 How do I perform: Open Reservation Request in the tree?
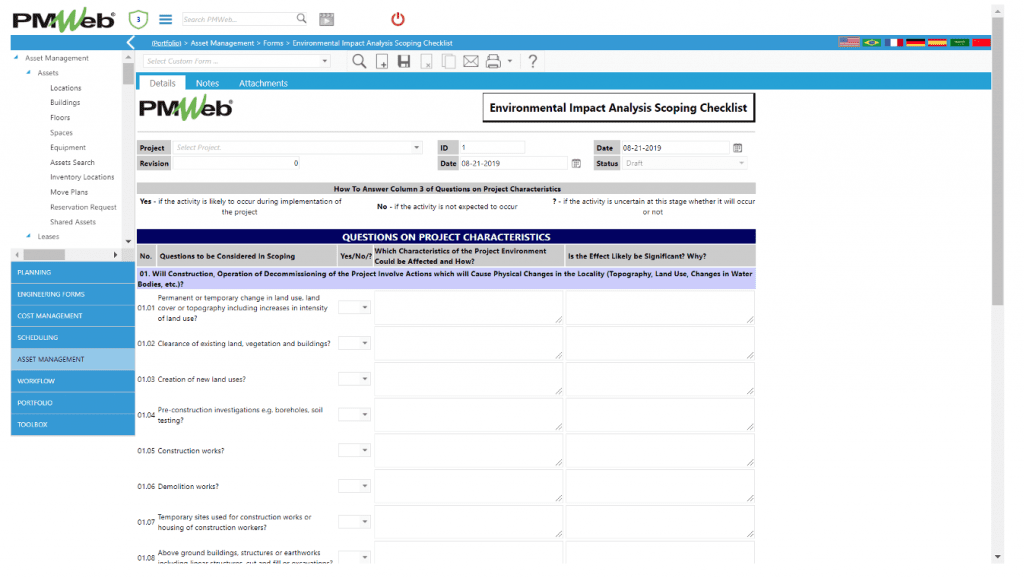(84, 207)
